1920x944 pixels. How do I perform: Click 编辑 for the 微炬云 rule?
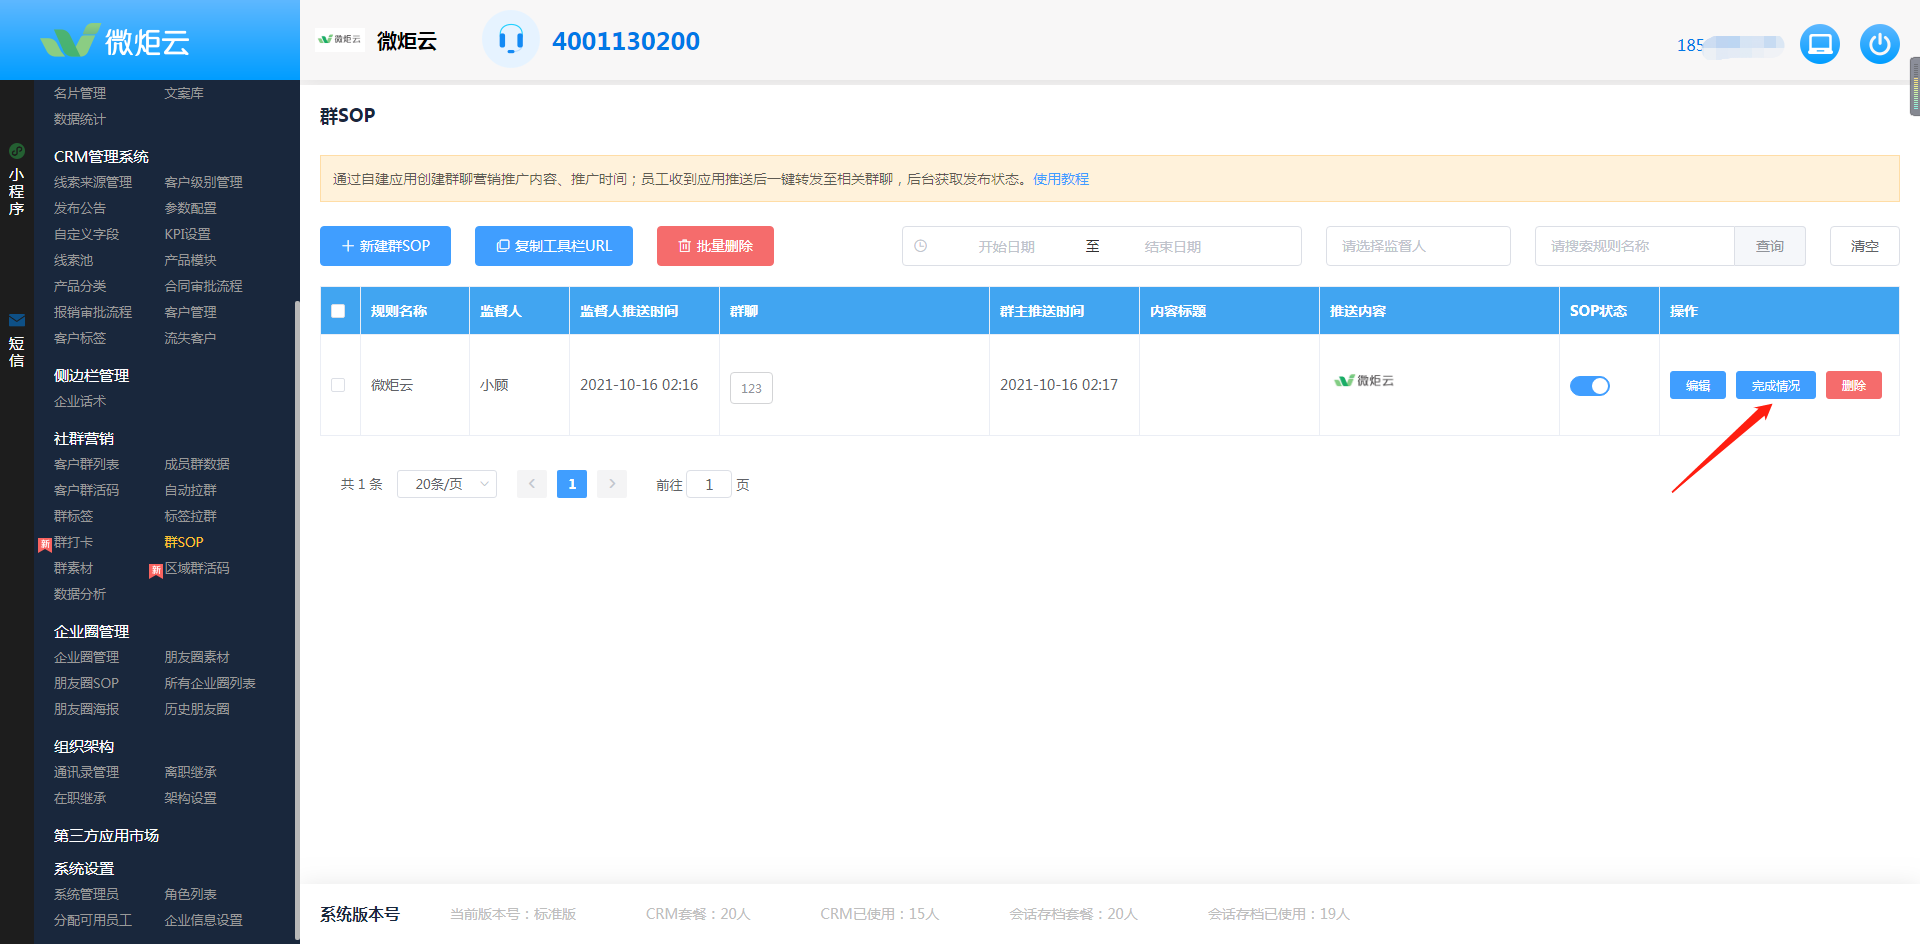1698,385
